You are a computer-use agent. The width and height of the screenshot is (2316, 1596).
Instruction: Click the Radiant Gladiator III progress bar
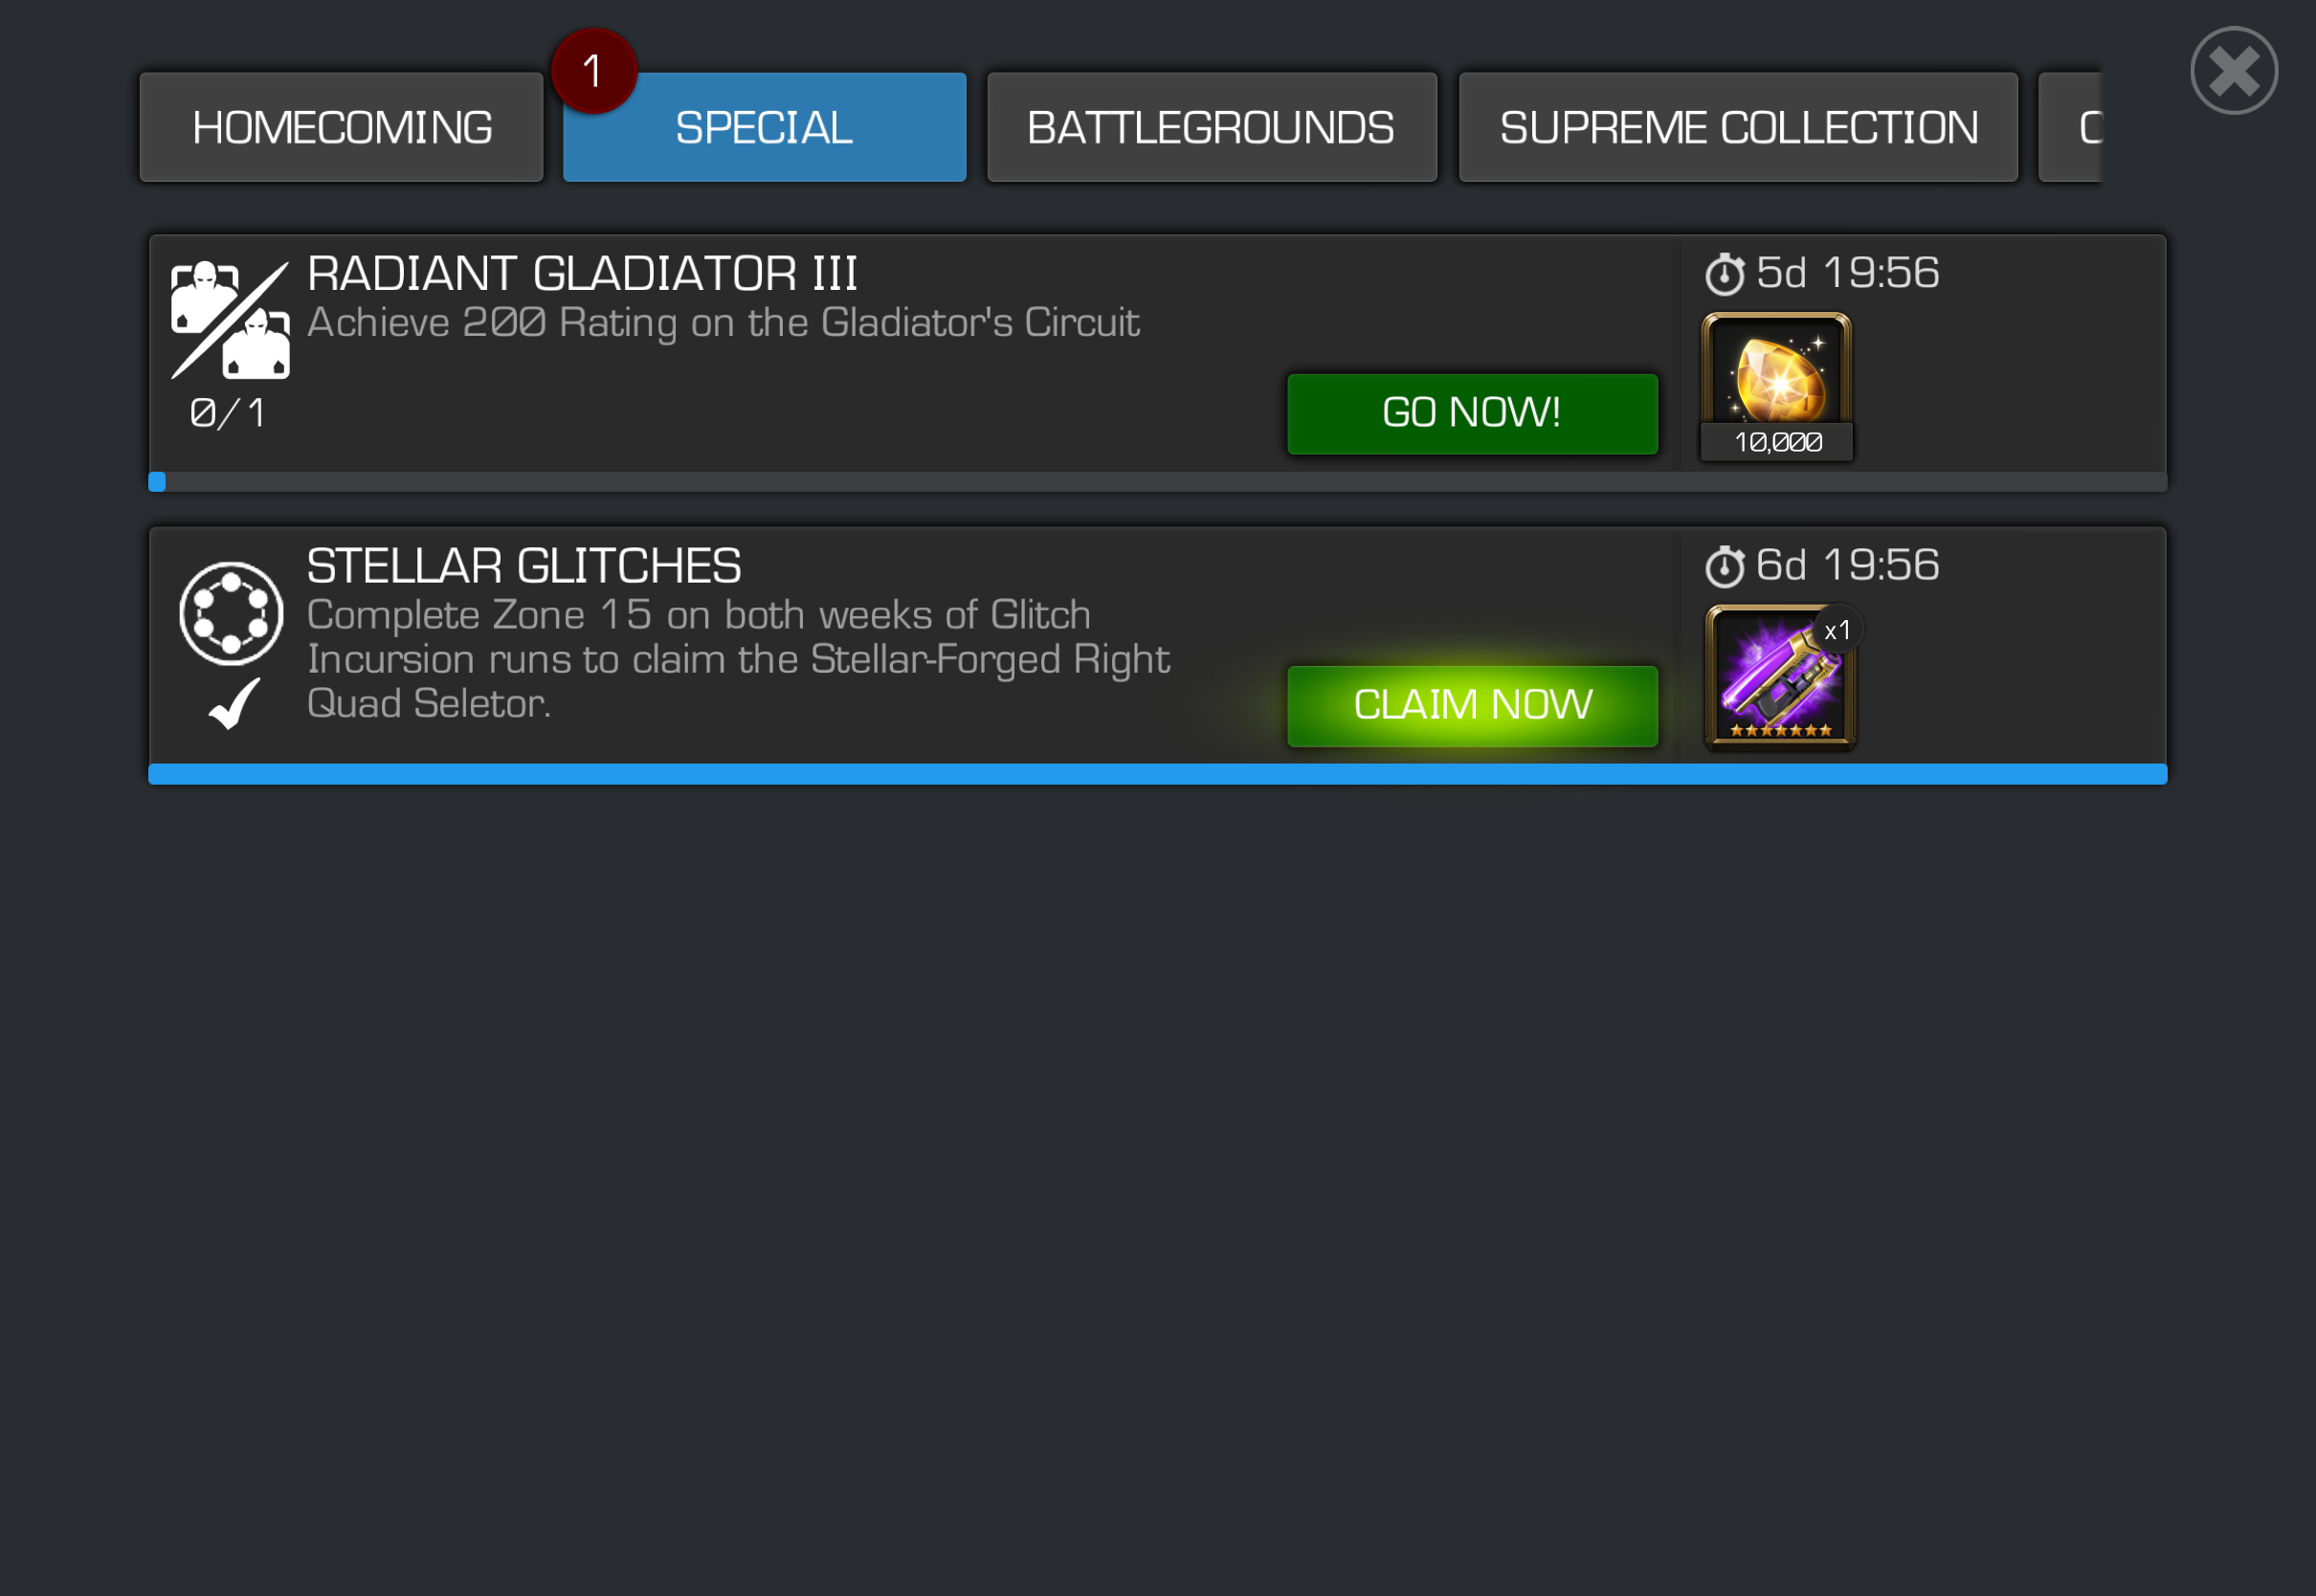tap(1157, 482)
